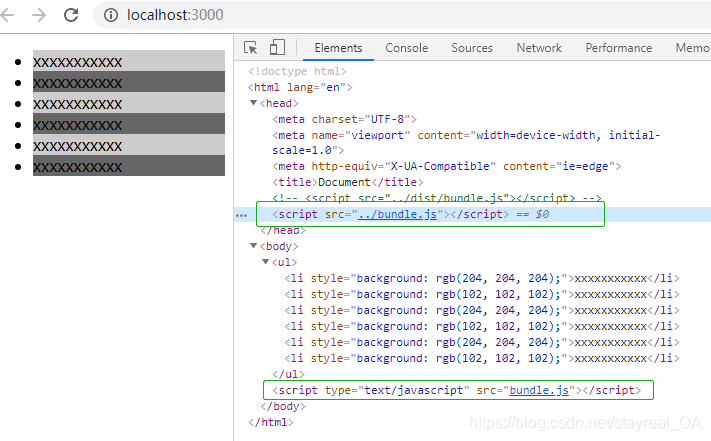Open the Sources tab
711x441 pixels.
(472, 48)
